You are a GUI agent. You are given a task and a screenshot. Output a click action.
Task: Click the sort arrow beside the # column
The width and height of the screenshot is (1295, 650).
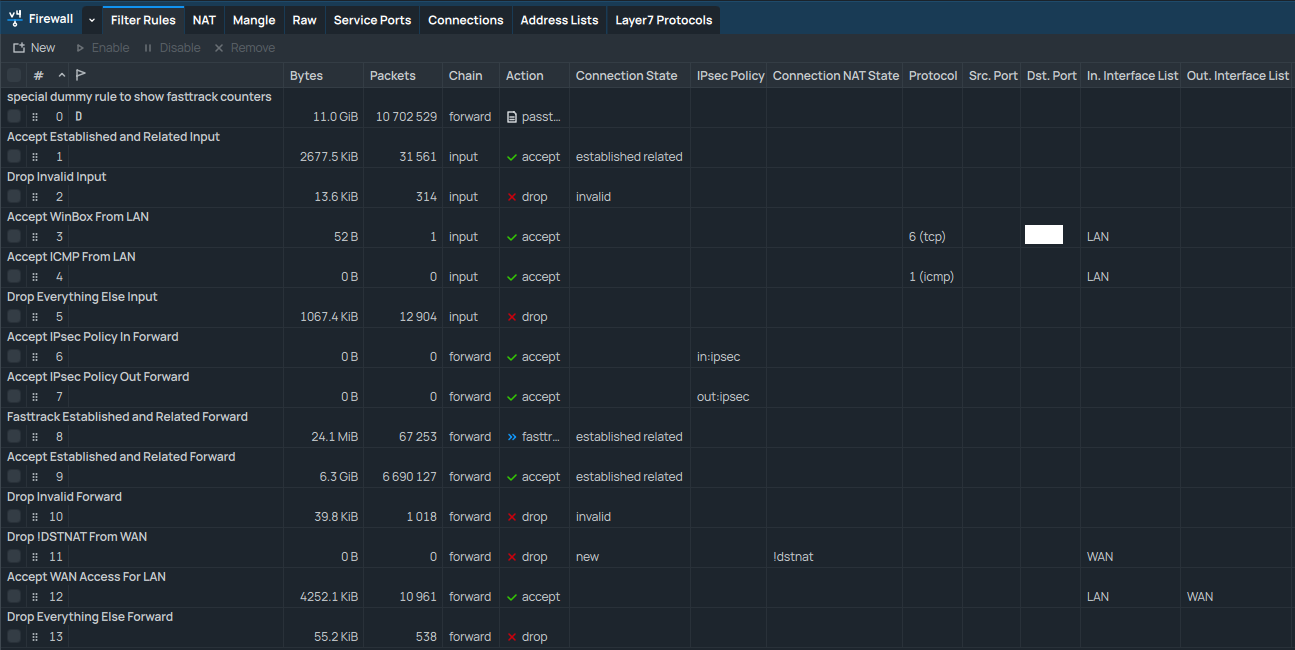pyautogui.click(x=62, y=75)
